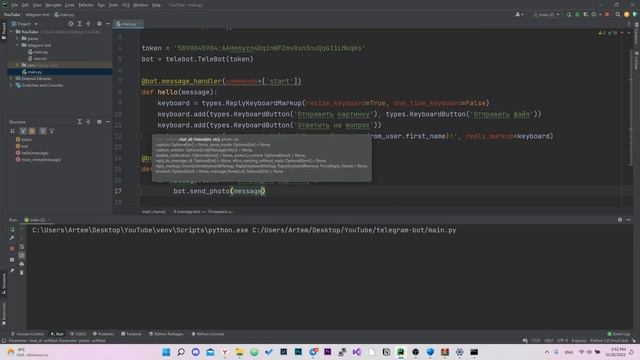This screenshot has width=640, height=360.
Task: Open the File menu
Action: (15, 5)
